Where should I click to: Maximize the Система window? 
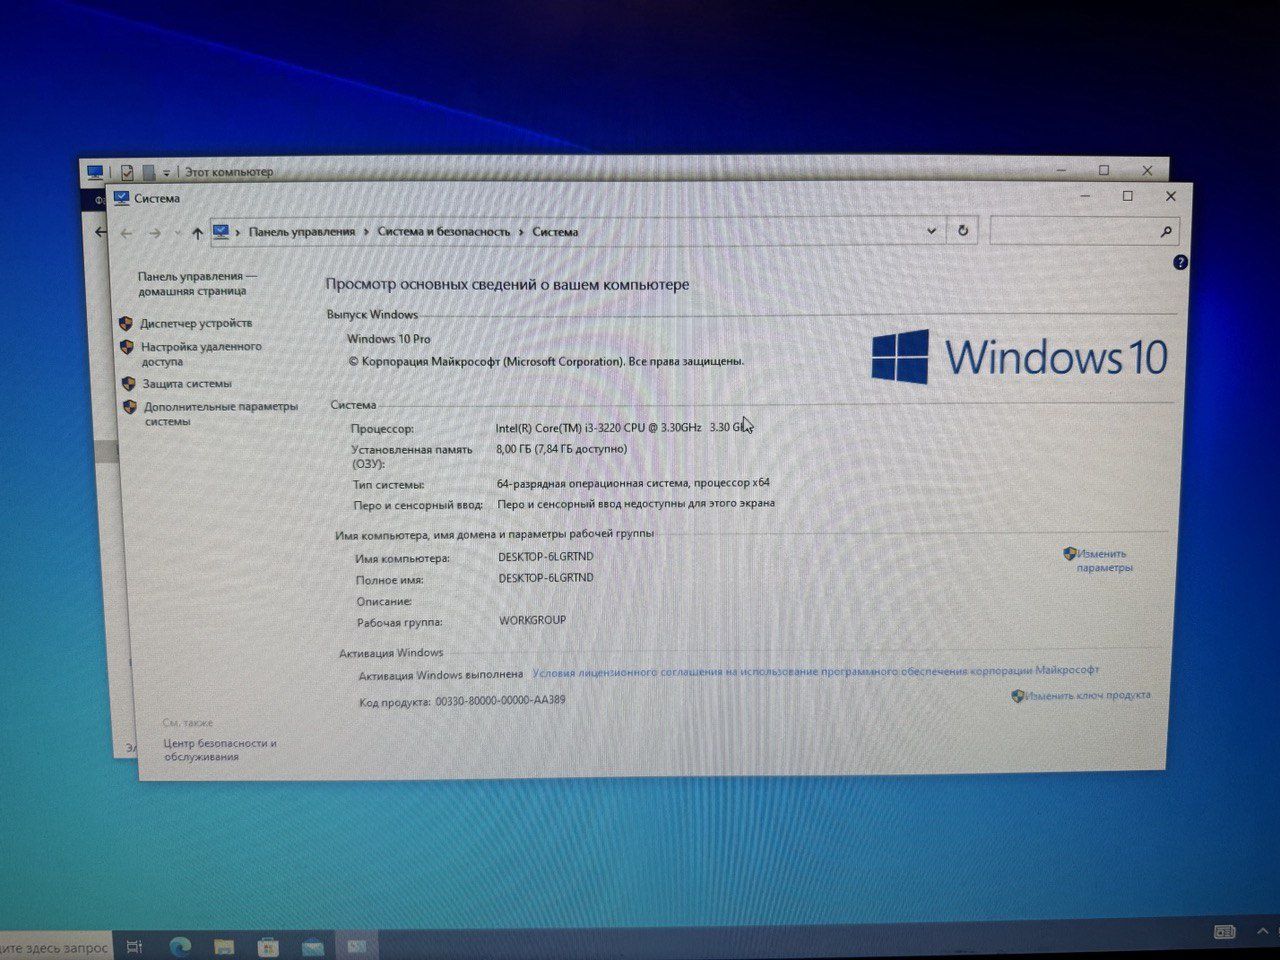(1128, 196)
